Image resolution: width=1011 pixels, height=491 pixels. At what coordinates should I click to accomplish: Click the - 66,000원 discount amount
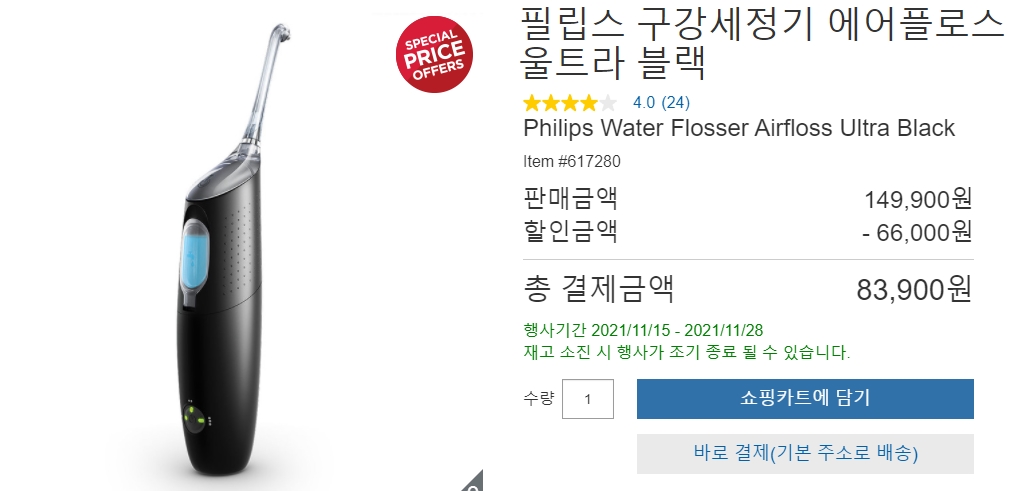[918, 232]
